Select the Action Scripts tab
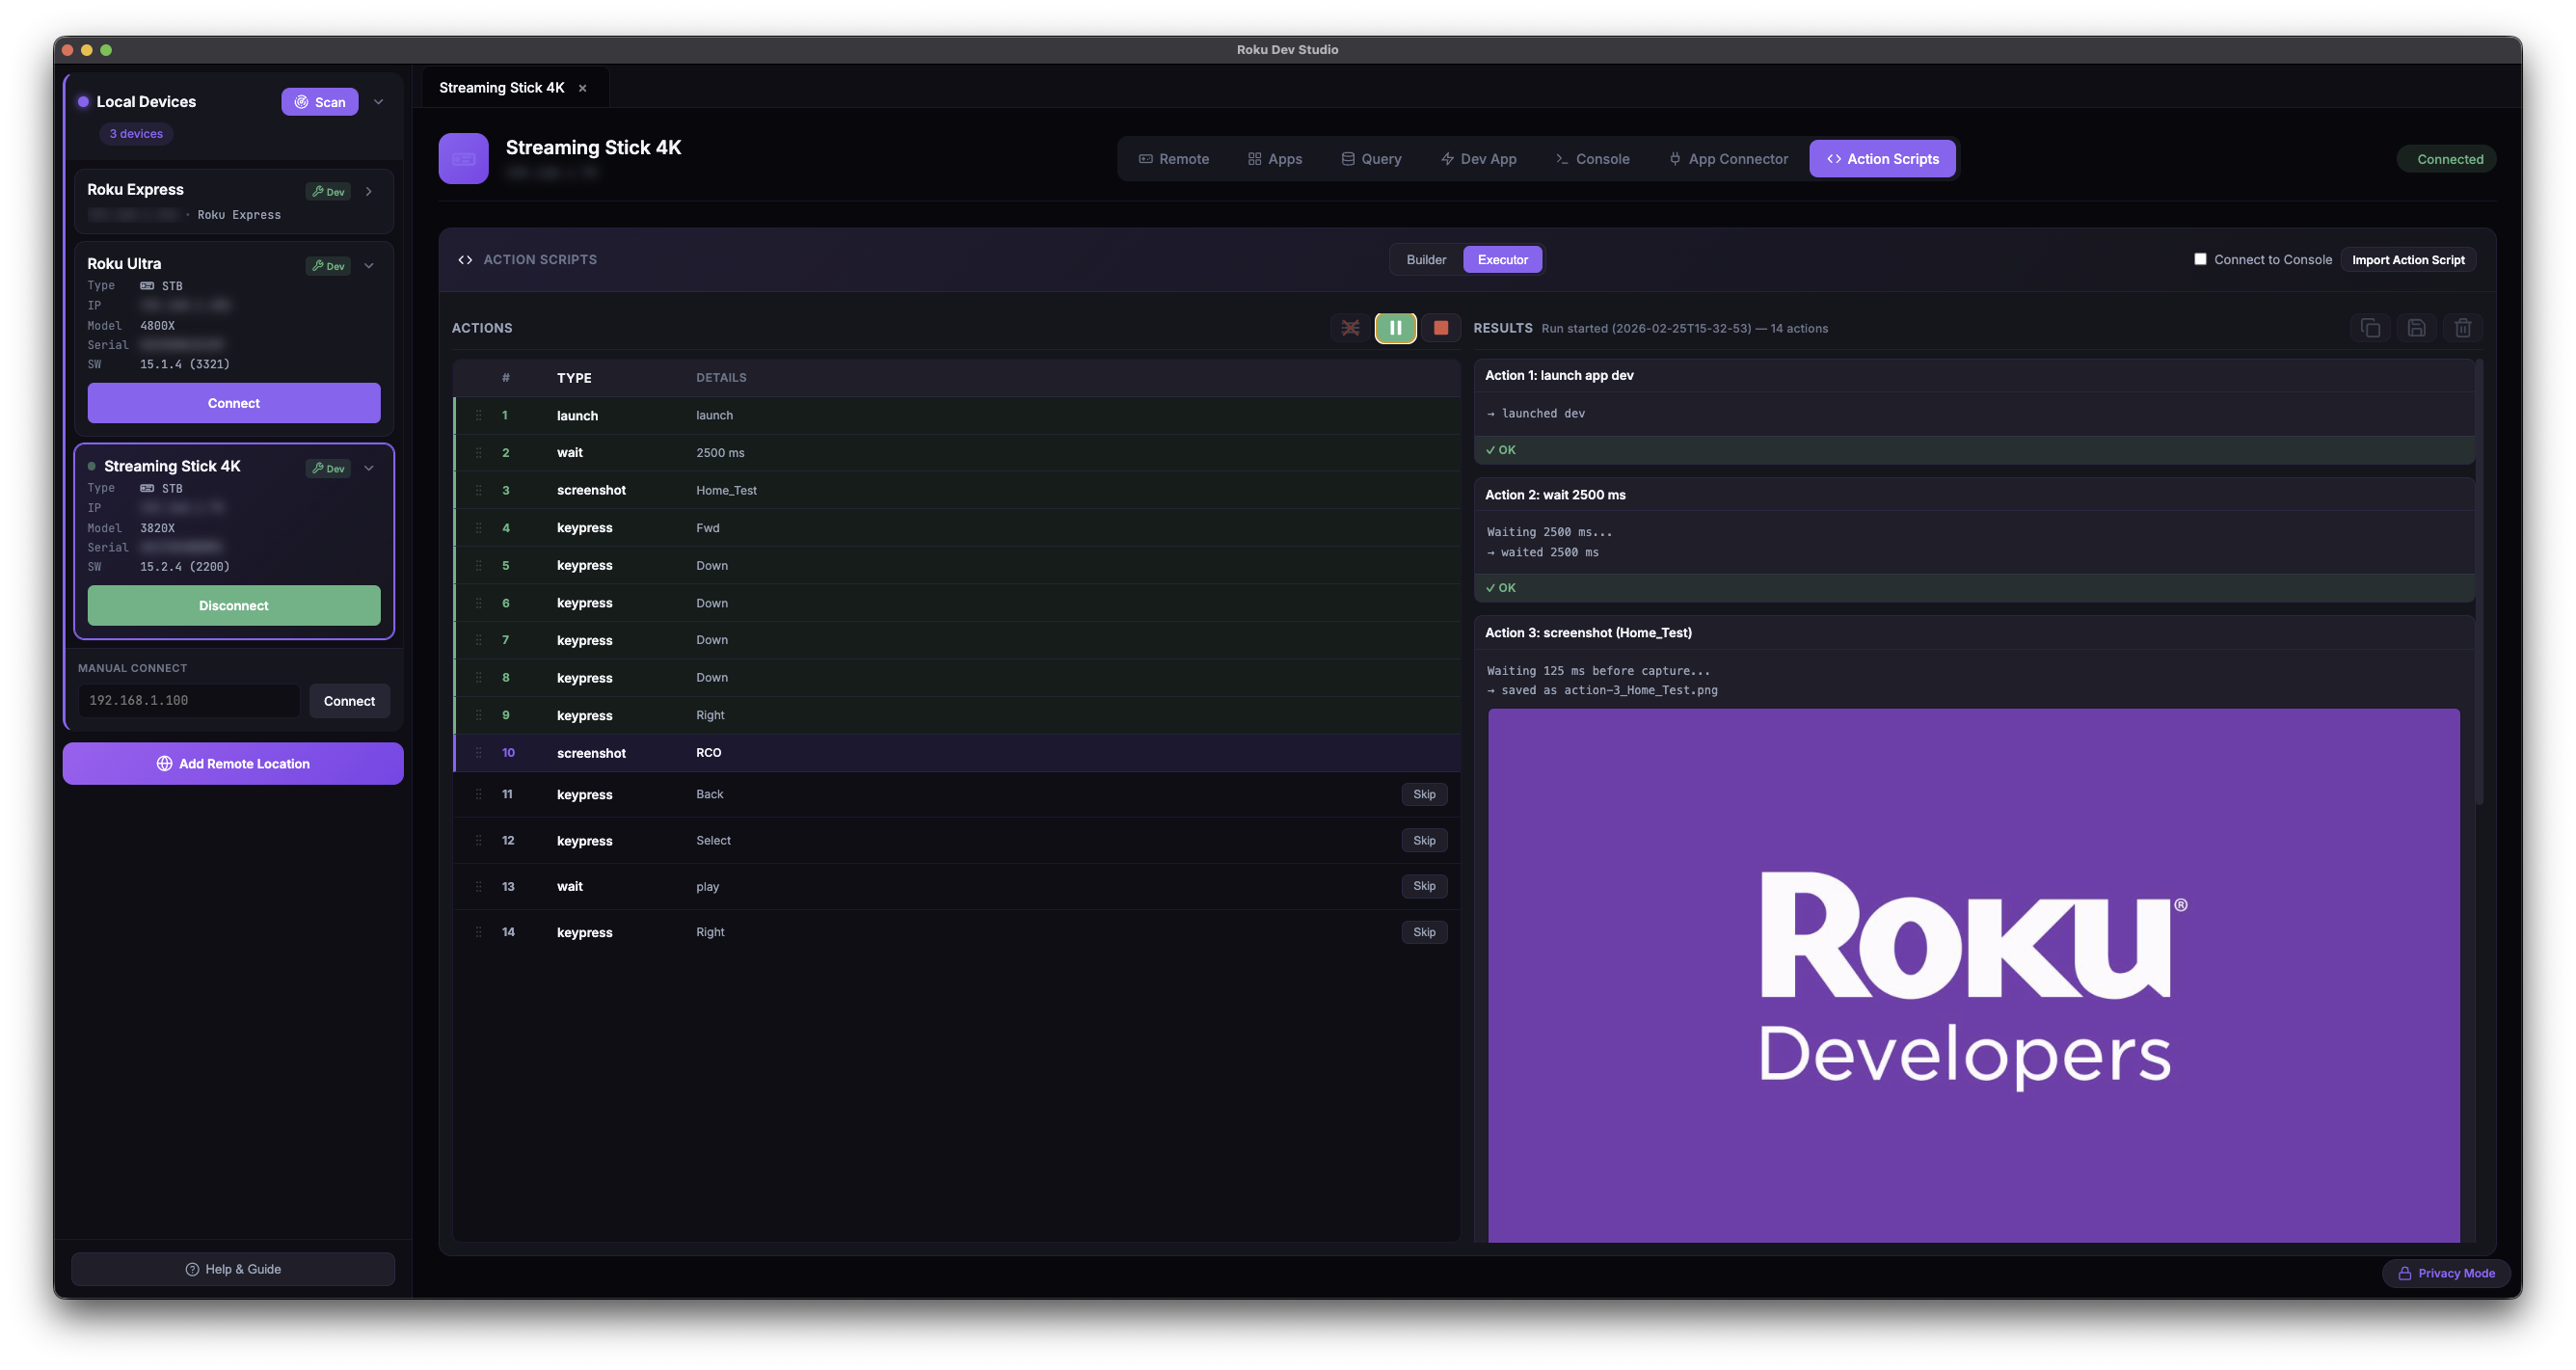Screen dimensions: 2576x1370 pyautogui.click(x=1882, y=159)
